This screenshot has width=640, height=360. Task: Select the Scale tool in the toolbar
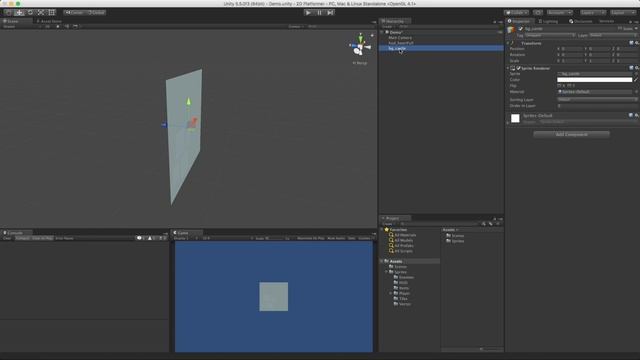40,13
